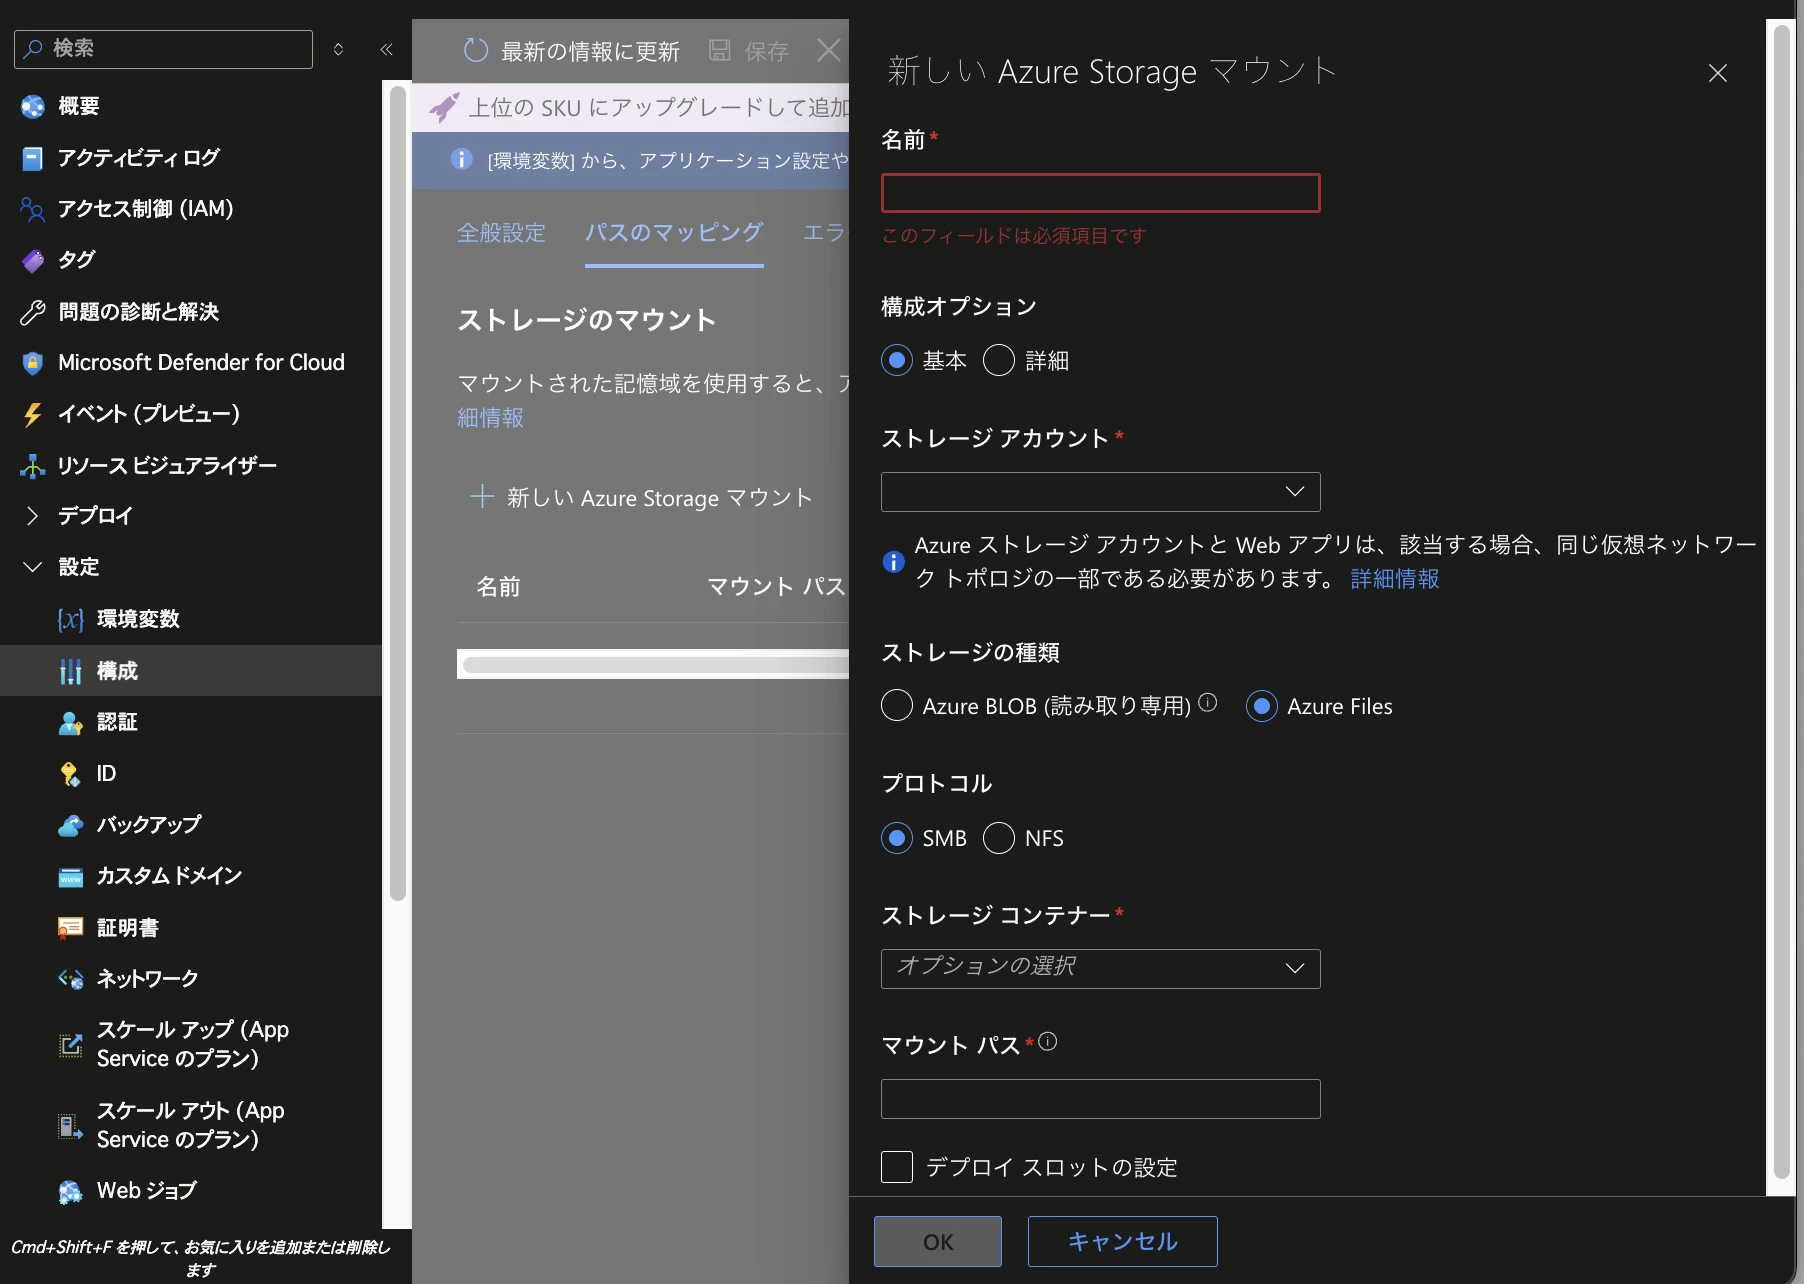Open the バックアップ cloud icon
1804x1284 pixels.
(70, 825)
